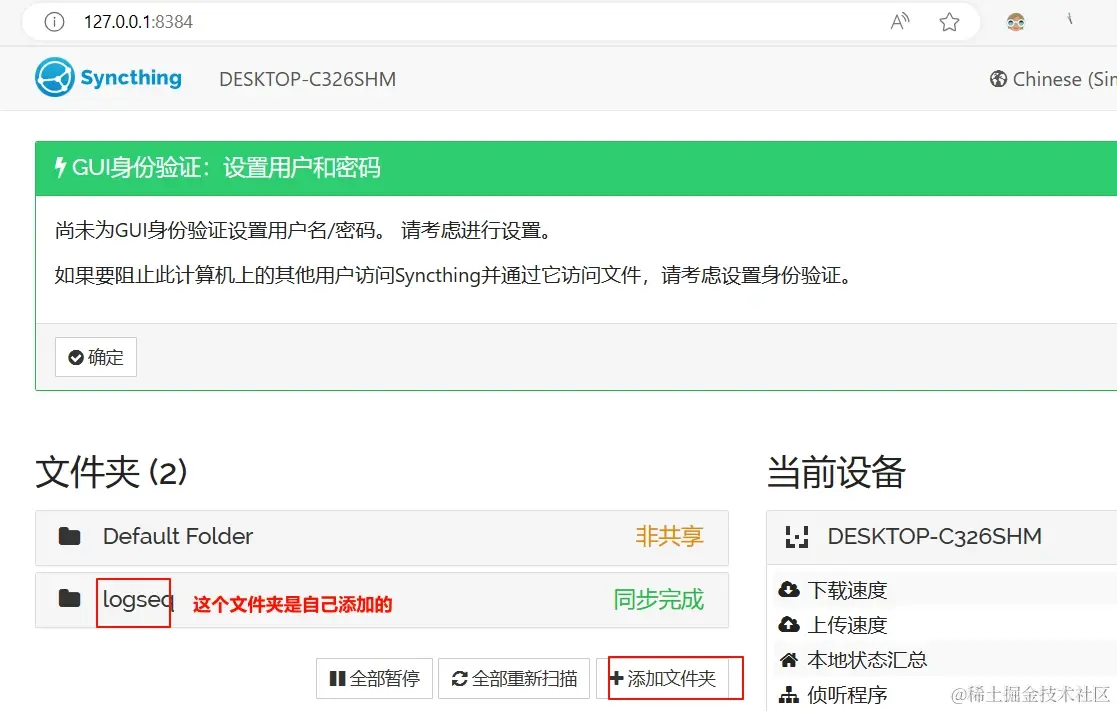The width and height of the screenshot is (1117, 711).
Task: Click the download speed cloud icon
Action: click(x=791, y=589)
